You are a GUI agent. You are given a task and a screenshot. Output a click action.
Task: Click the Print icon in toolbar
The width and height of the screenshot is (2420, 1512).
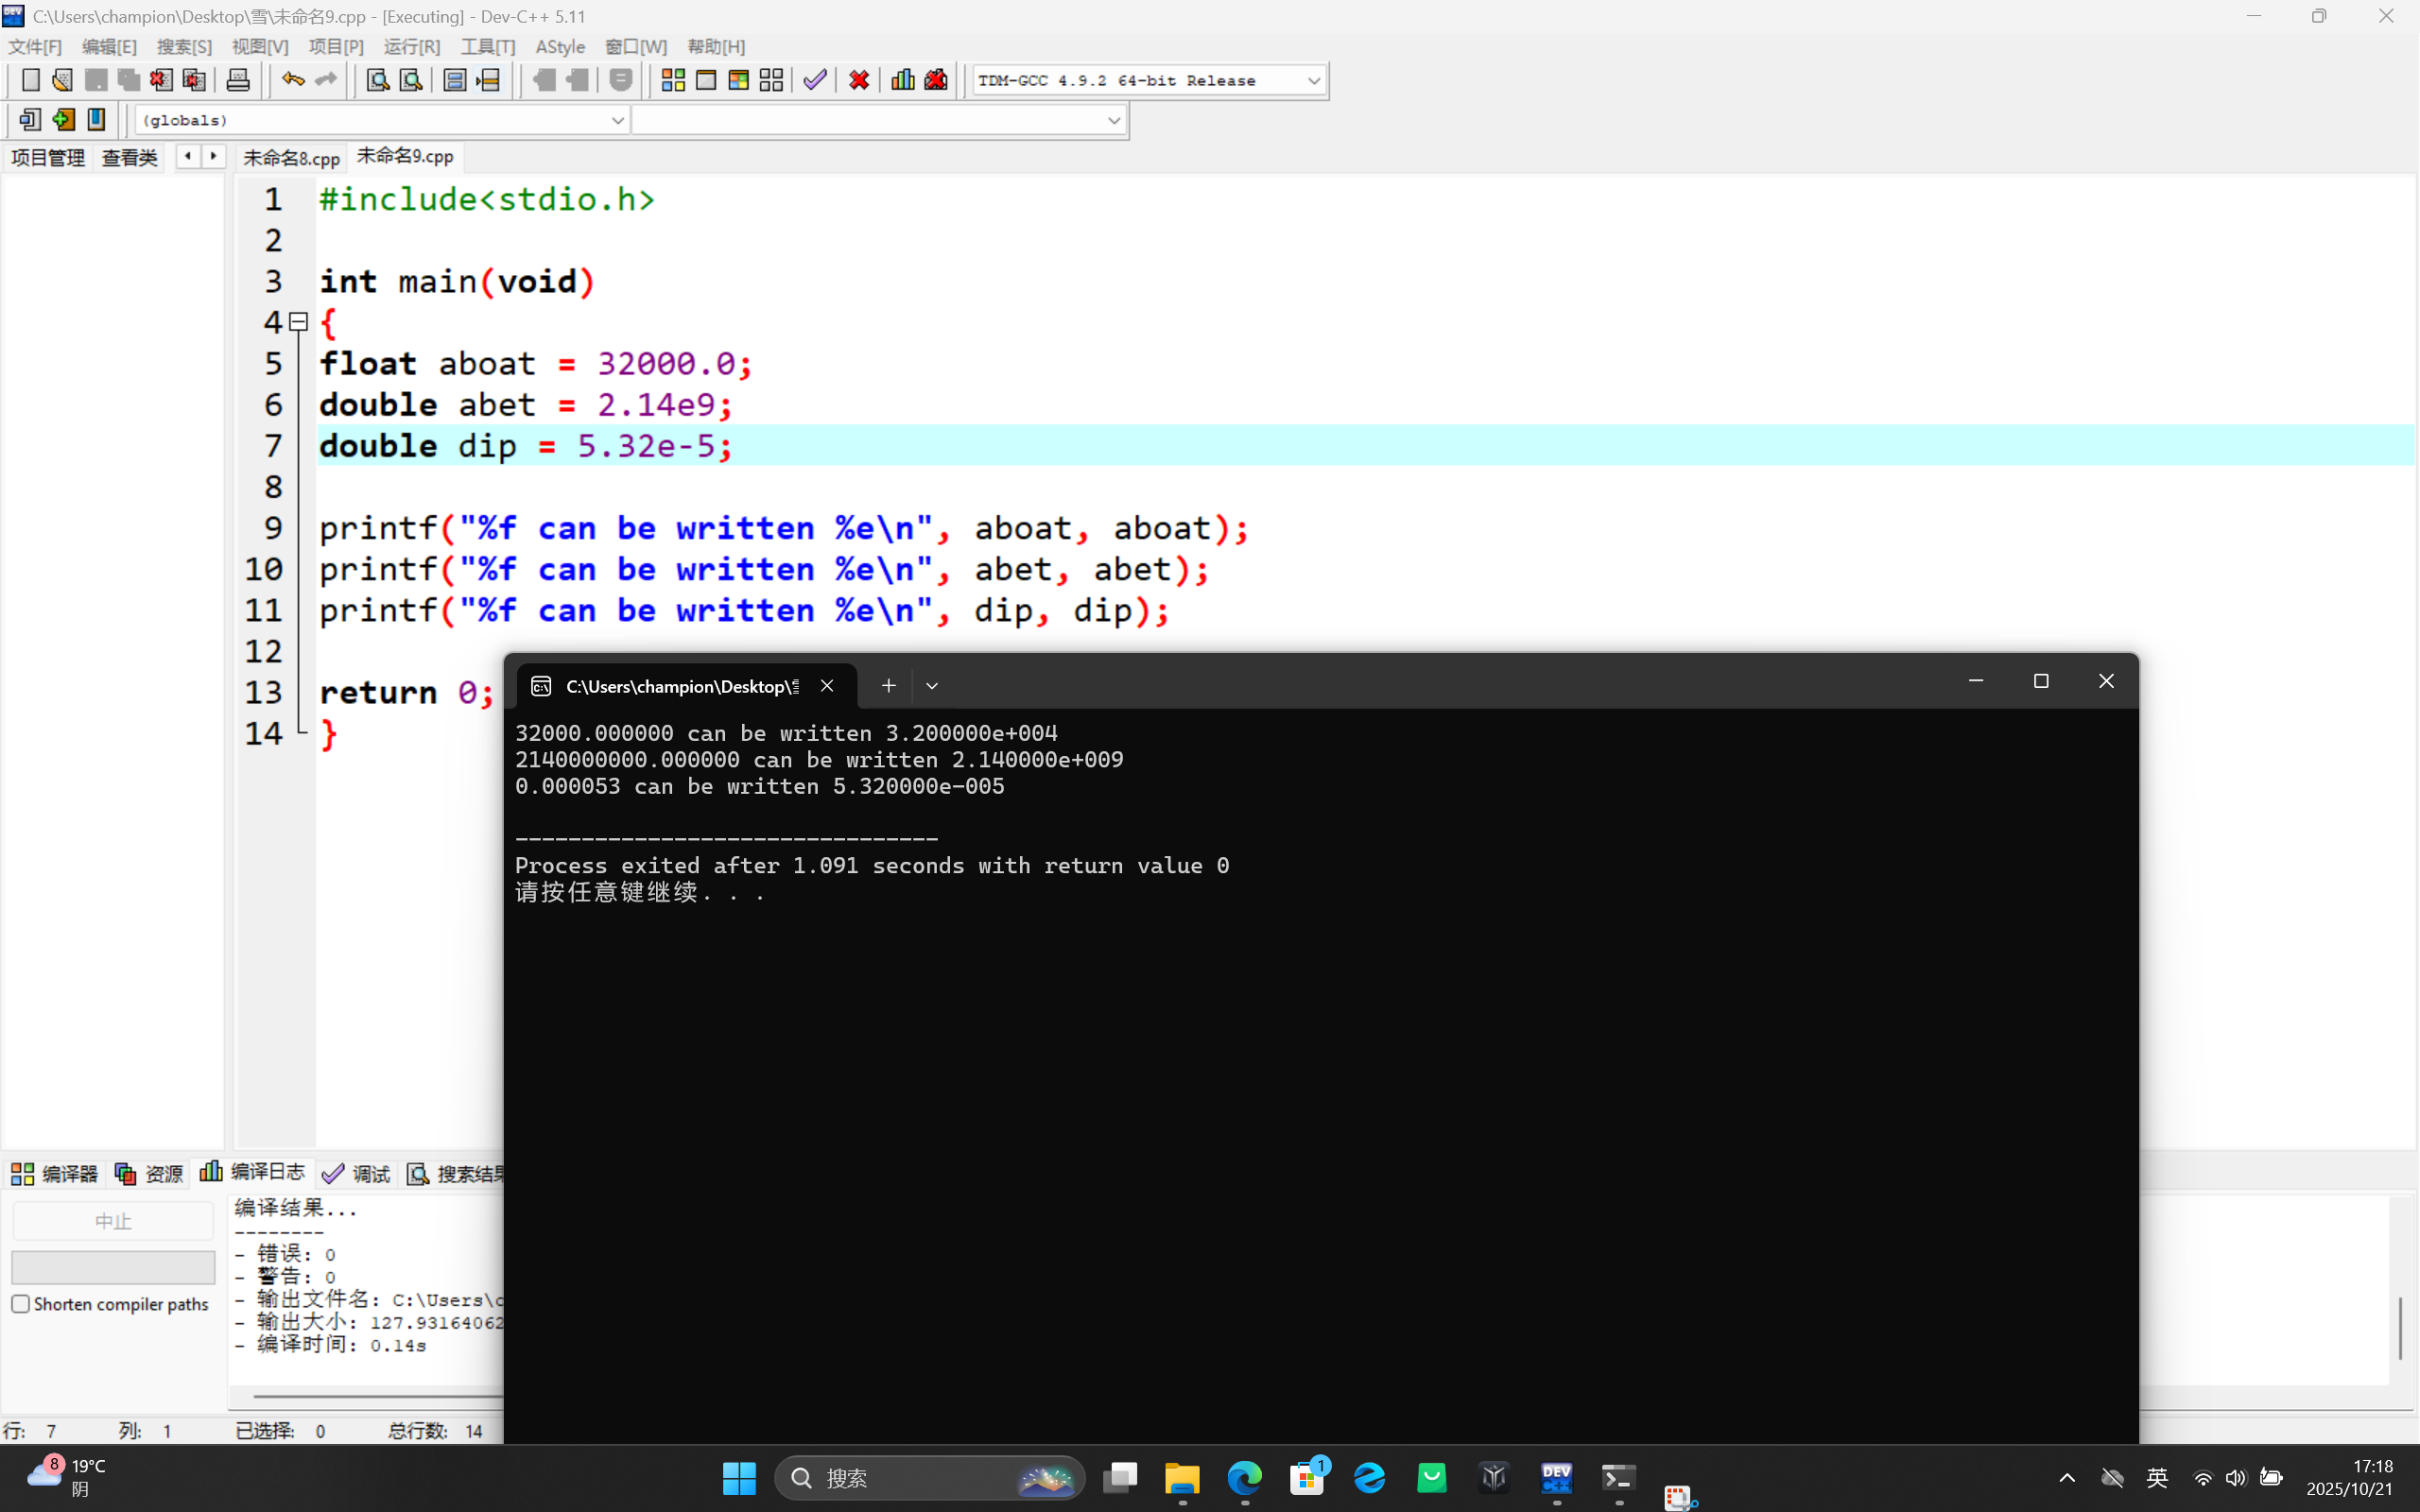[238, 80]
